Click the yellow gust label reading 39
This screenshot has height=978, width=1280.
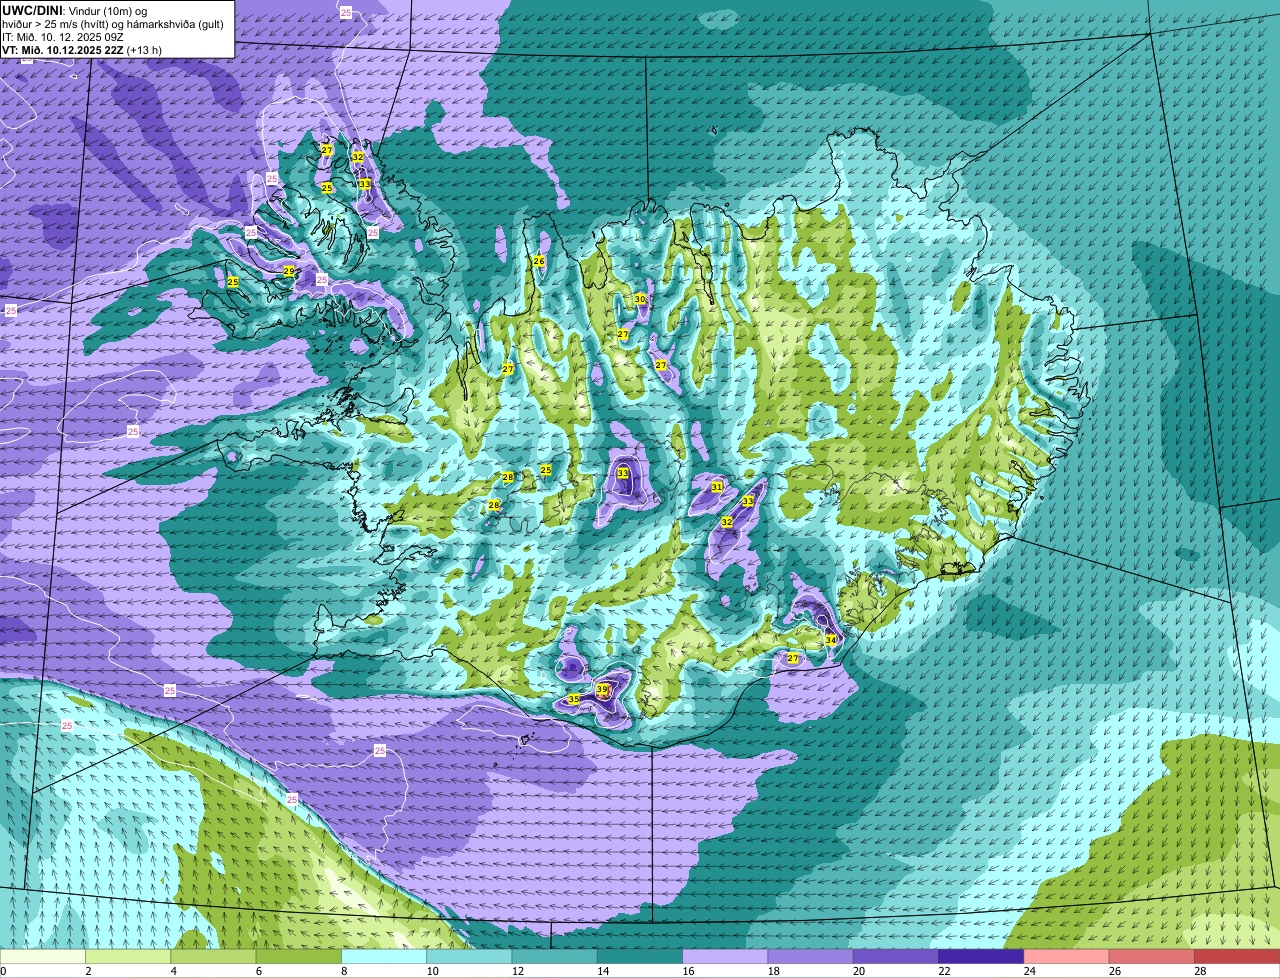click(x=602, y=689)
